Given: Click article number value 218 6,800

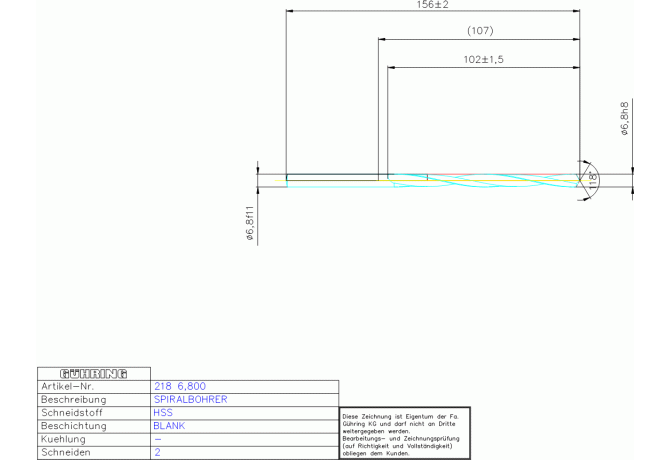Looking at the screenshot, I should 180,386.
